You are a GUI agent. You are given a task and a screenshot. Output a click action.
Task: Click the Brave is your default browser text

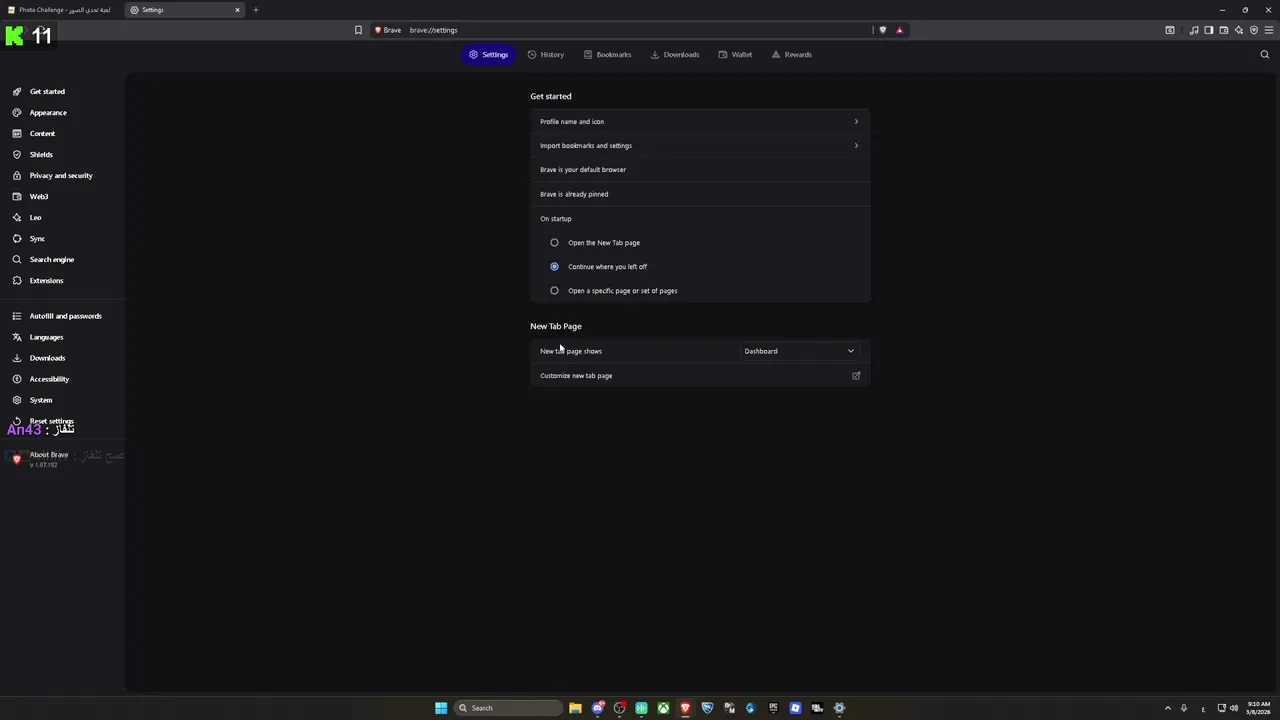(583, 170)
